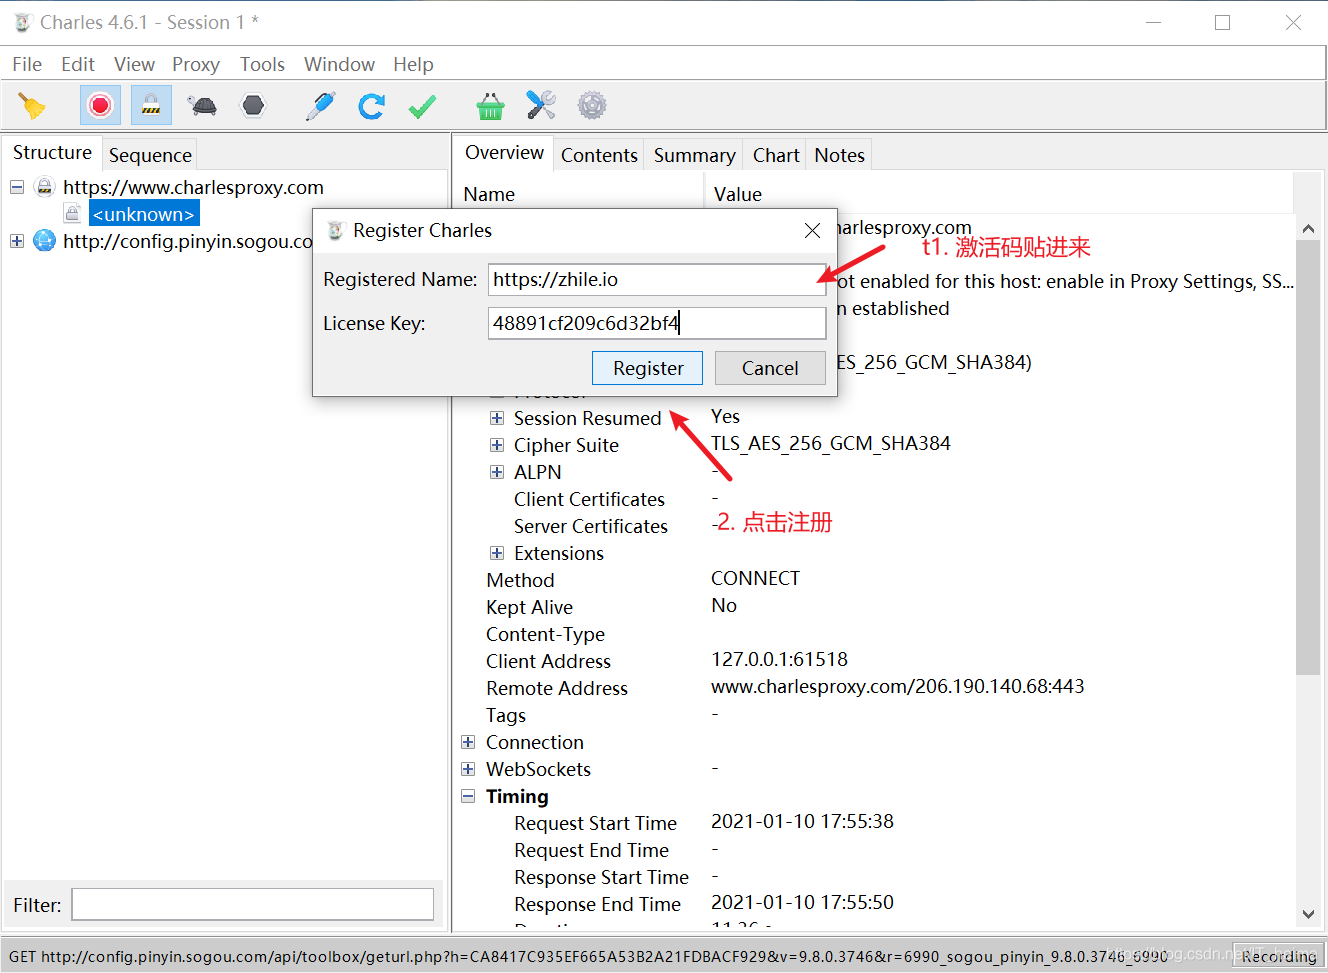
Task: Expand the config.pinyin.sogou host node
Action: click(x=17, y=241)
